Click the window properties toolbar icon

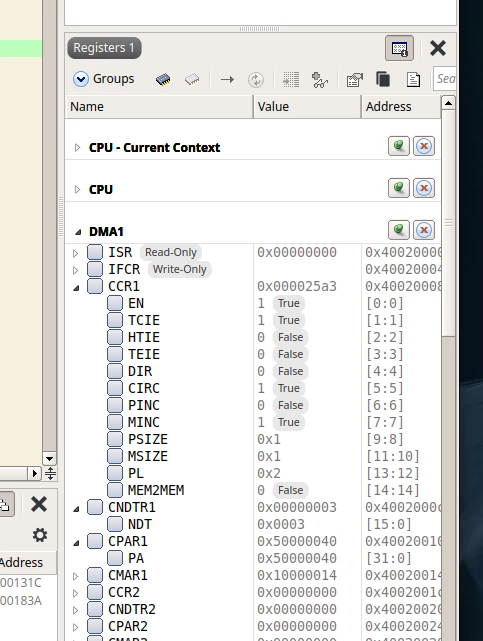(354, 79)
